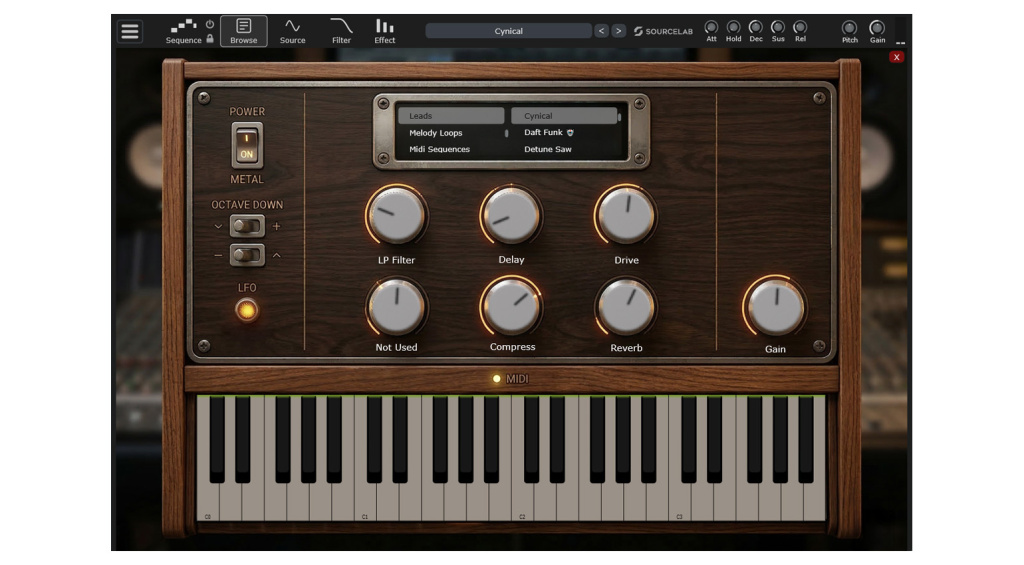This screenshot has height=565, width=1024.
Task: Select the Leads category
Action: point(451,116)
